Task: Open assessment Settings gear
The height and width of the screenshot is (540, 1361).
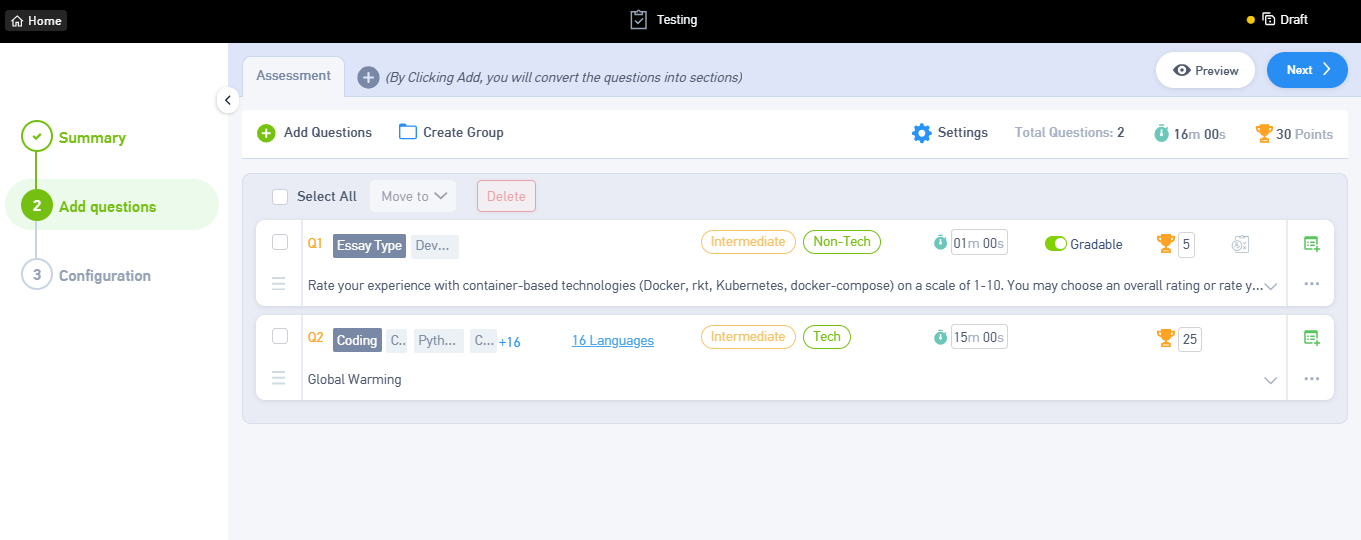Action: pyautogui.click(x=921, y=133)
